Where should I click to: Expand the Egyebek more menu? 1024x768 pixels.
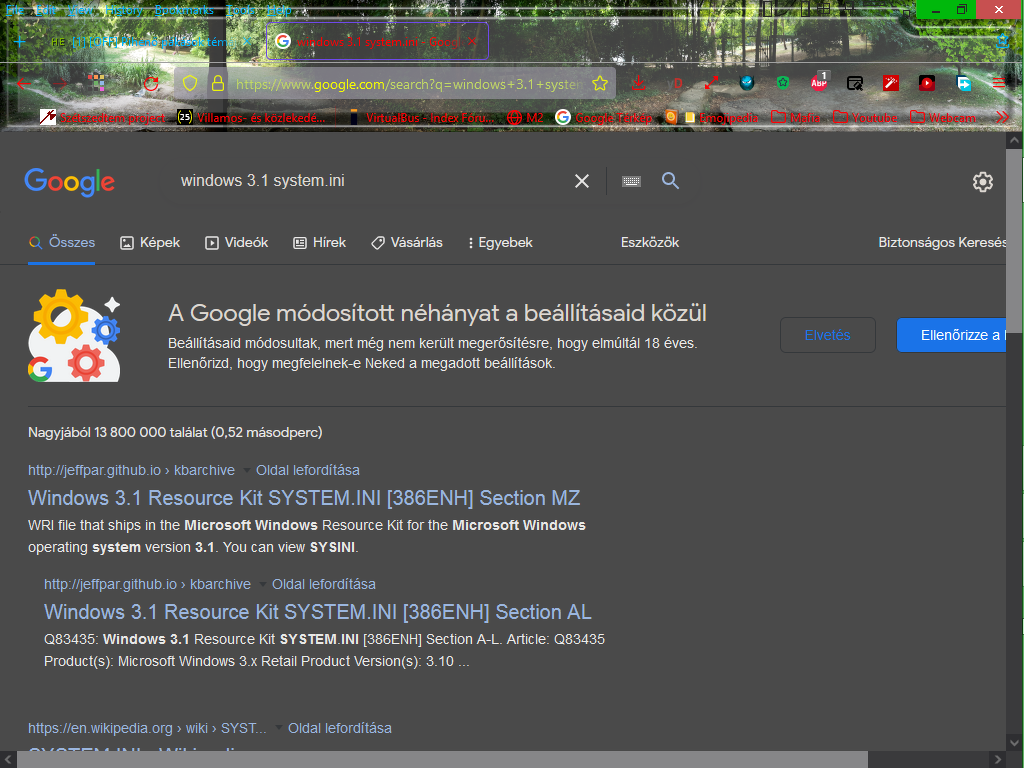500,243
